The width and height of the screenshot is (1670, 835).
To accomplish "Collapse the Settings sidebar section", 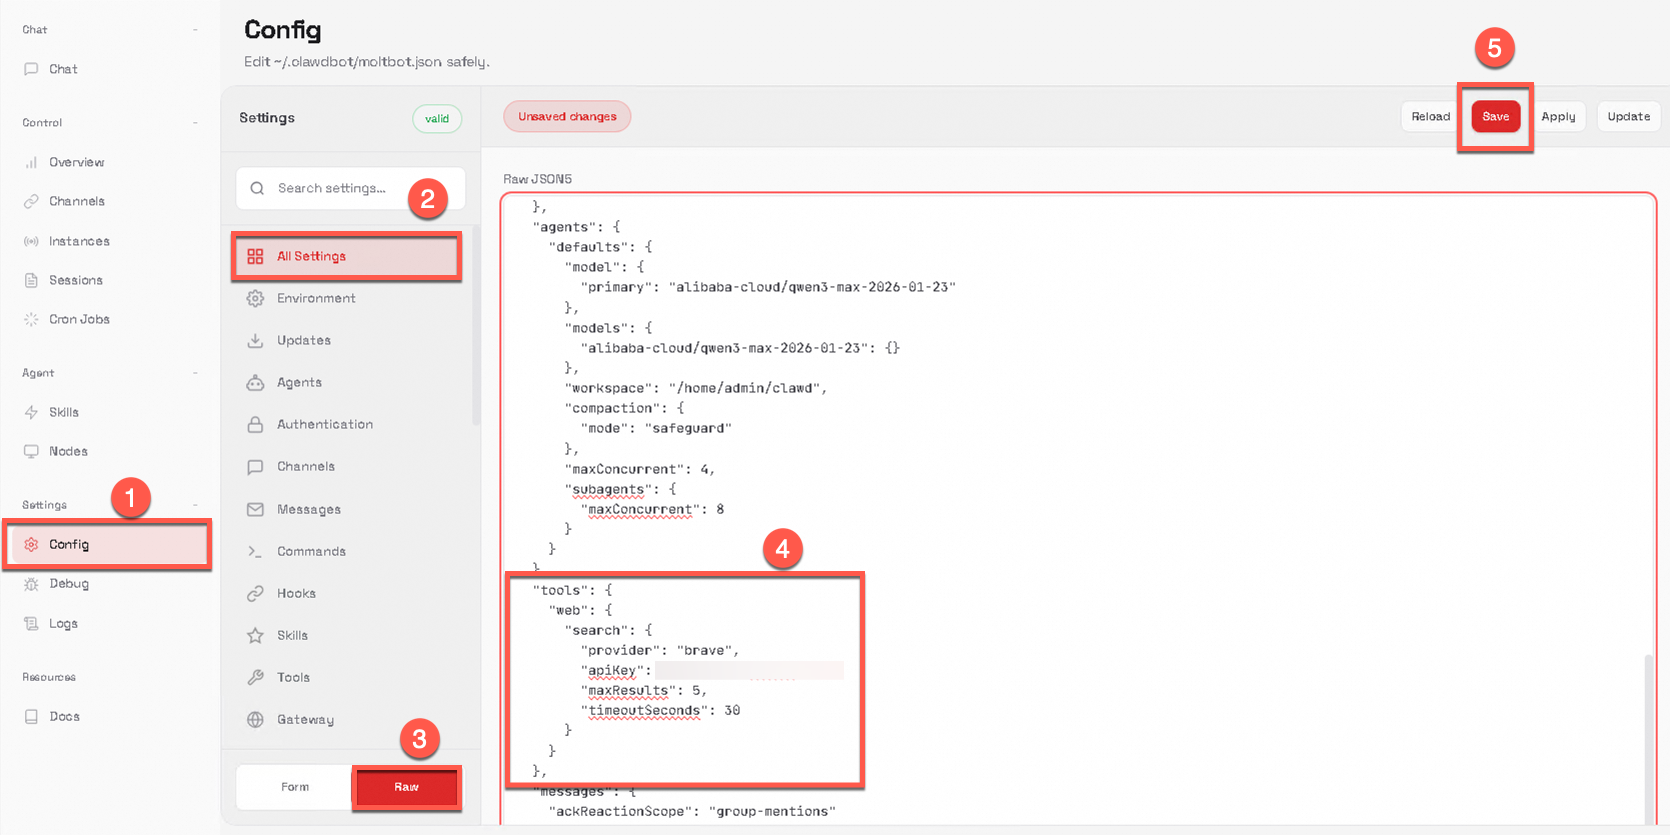I will (x=195, y=505).
